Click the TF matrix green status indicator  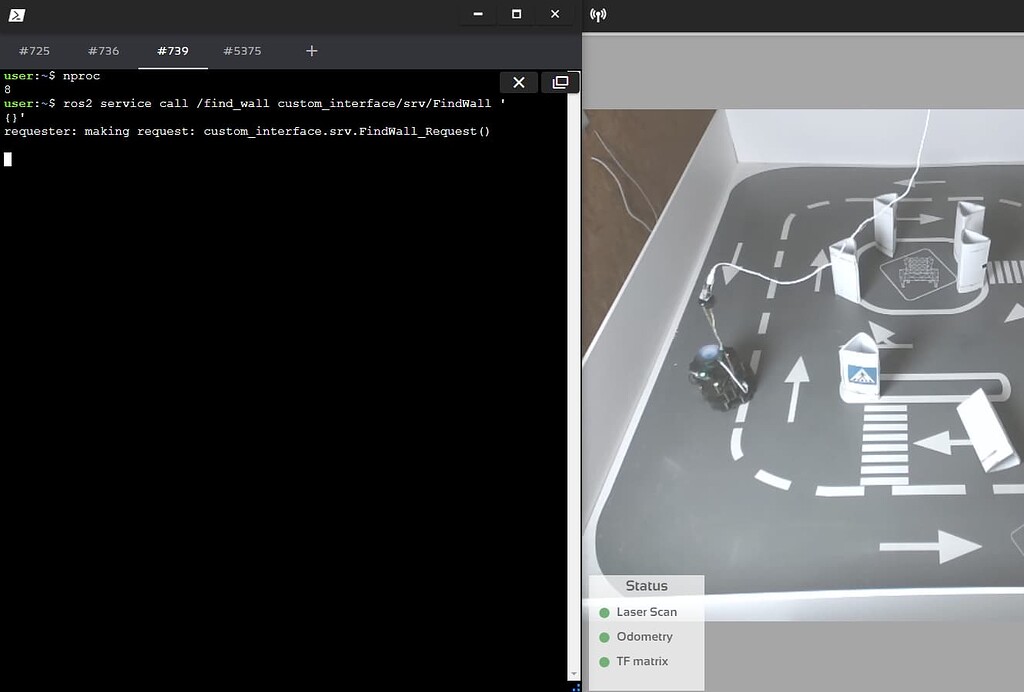[x=604, y=662]
